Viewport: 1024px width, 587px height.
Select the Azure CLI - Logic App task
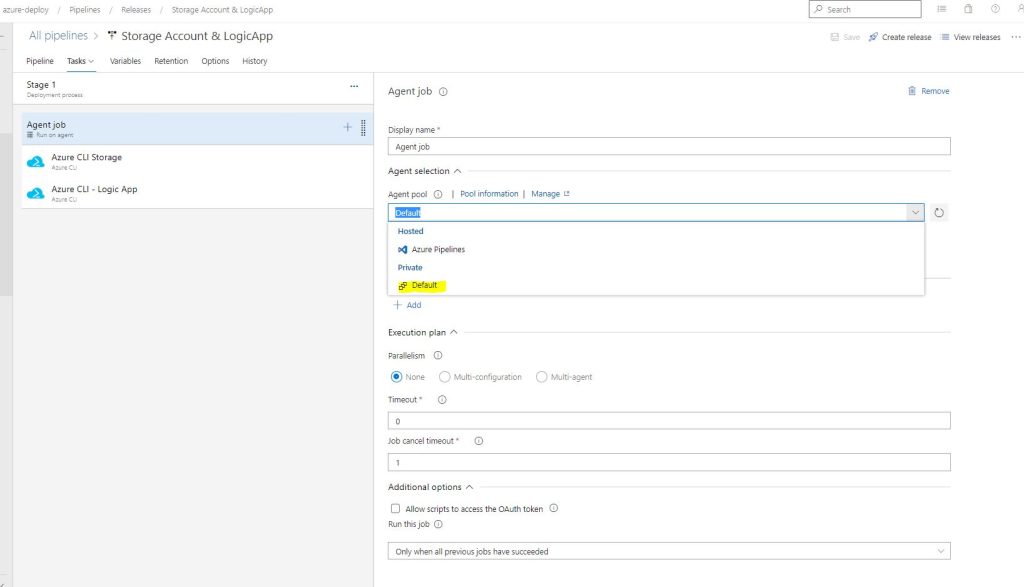tap(197, 193)
